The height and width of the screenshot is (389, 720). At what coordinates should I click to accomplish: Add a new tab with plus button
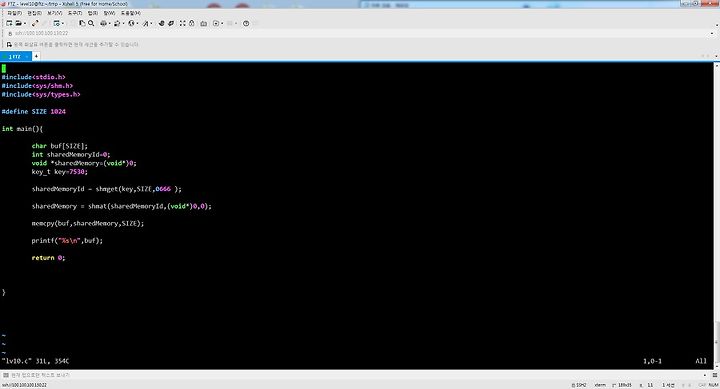pyautogui.click(x=36, y=56)
